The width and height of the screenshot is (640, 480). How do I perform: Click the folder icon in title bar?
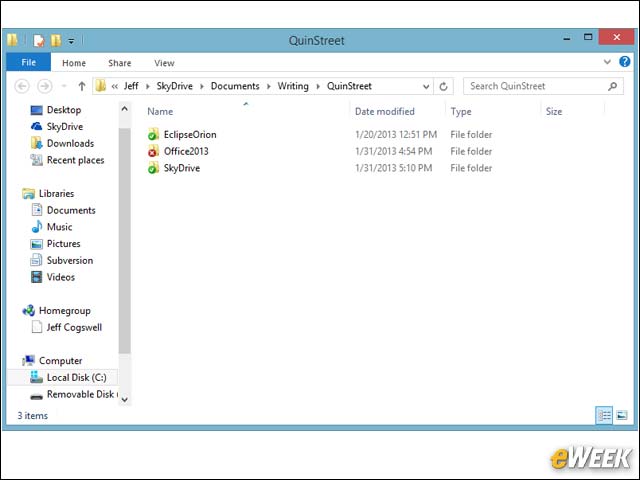tap(13, 40)
